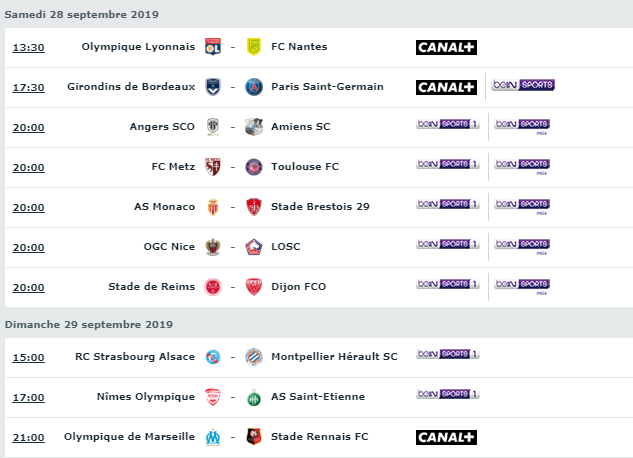633x458 pixels.
Task: Select the Montpellier Hérault SC crest
Action: coord(254,357)
